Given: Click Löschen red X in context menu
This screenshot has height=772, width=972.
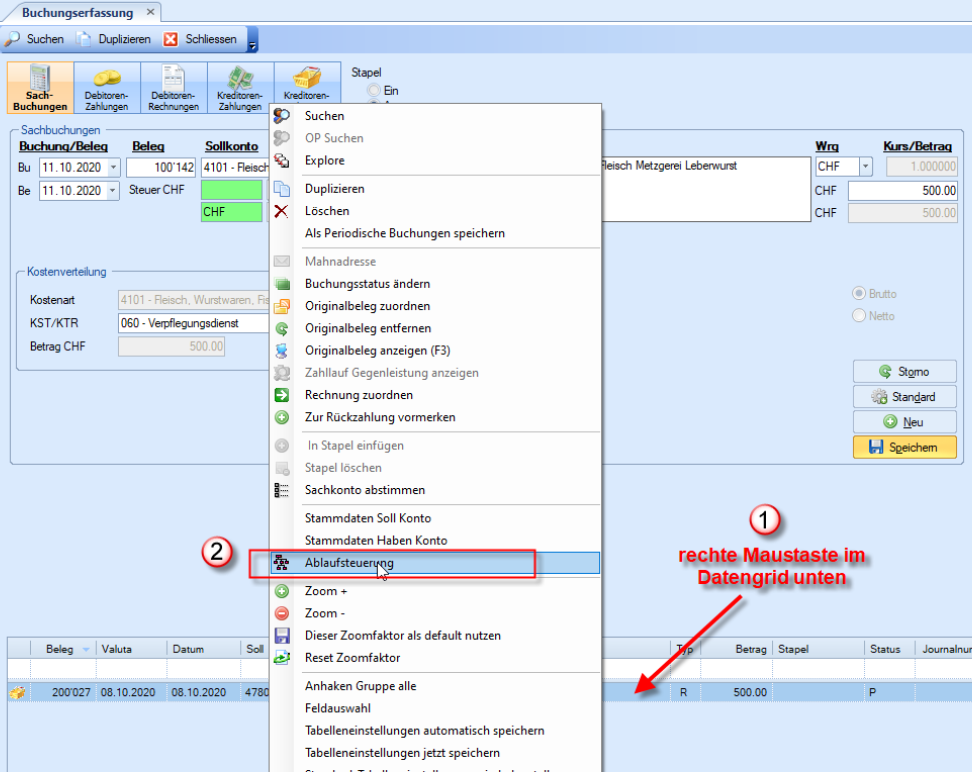Looking at the screenshot, I should pos(282,211).
